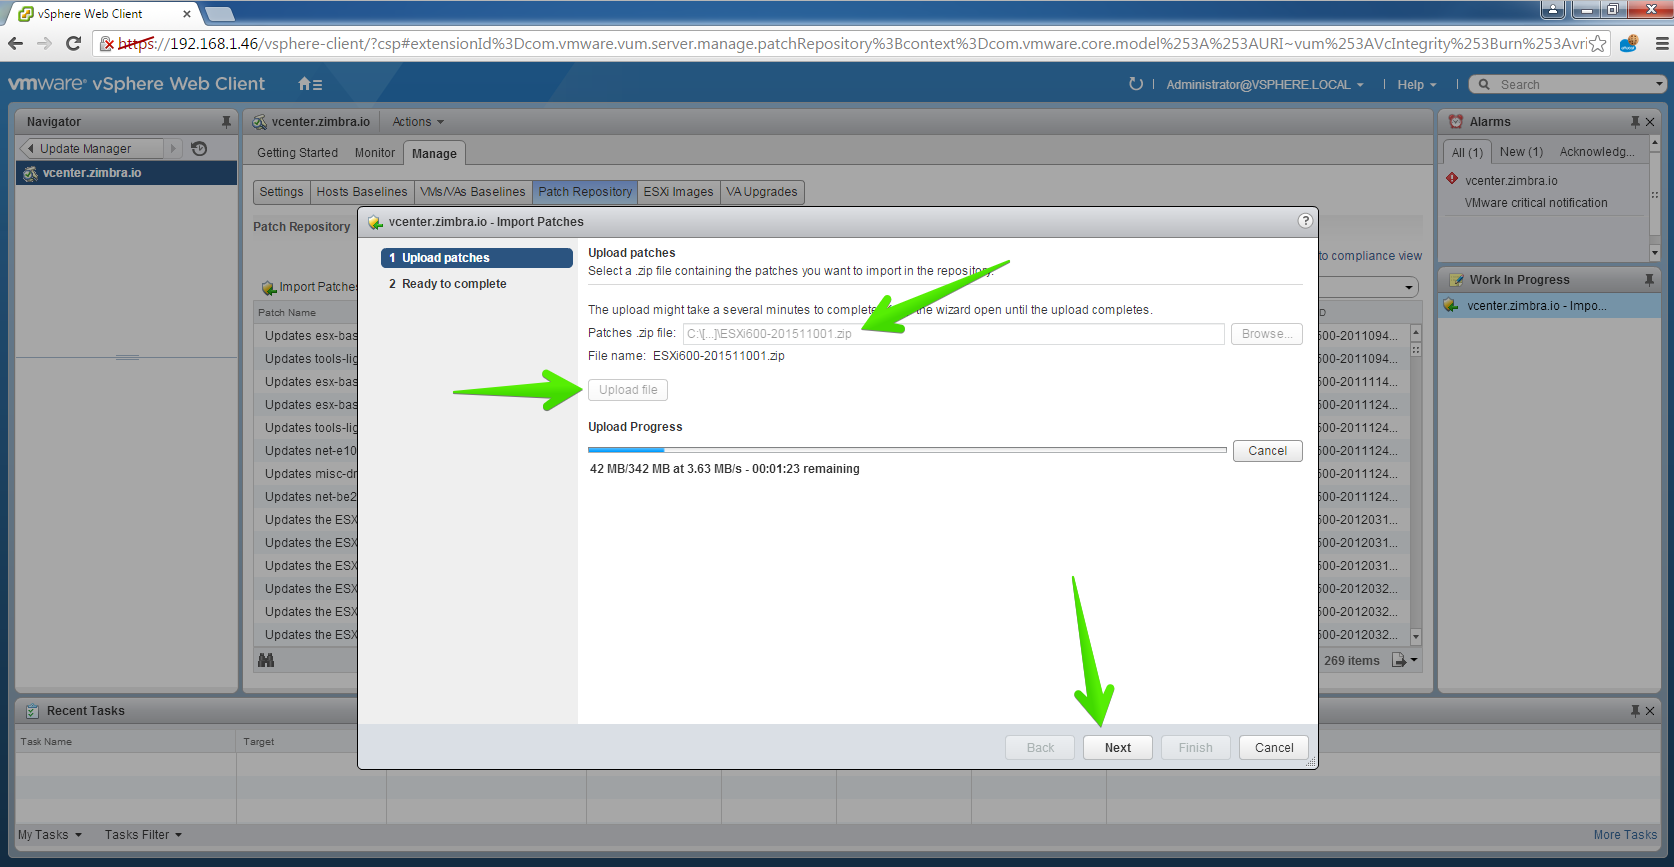Click the insecure HTTPS warning icon in address bar
The width and height of the screenshot is (1674, 867).
pos(107,44)
